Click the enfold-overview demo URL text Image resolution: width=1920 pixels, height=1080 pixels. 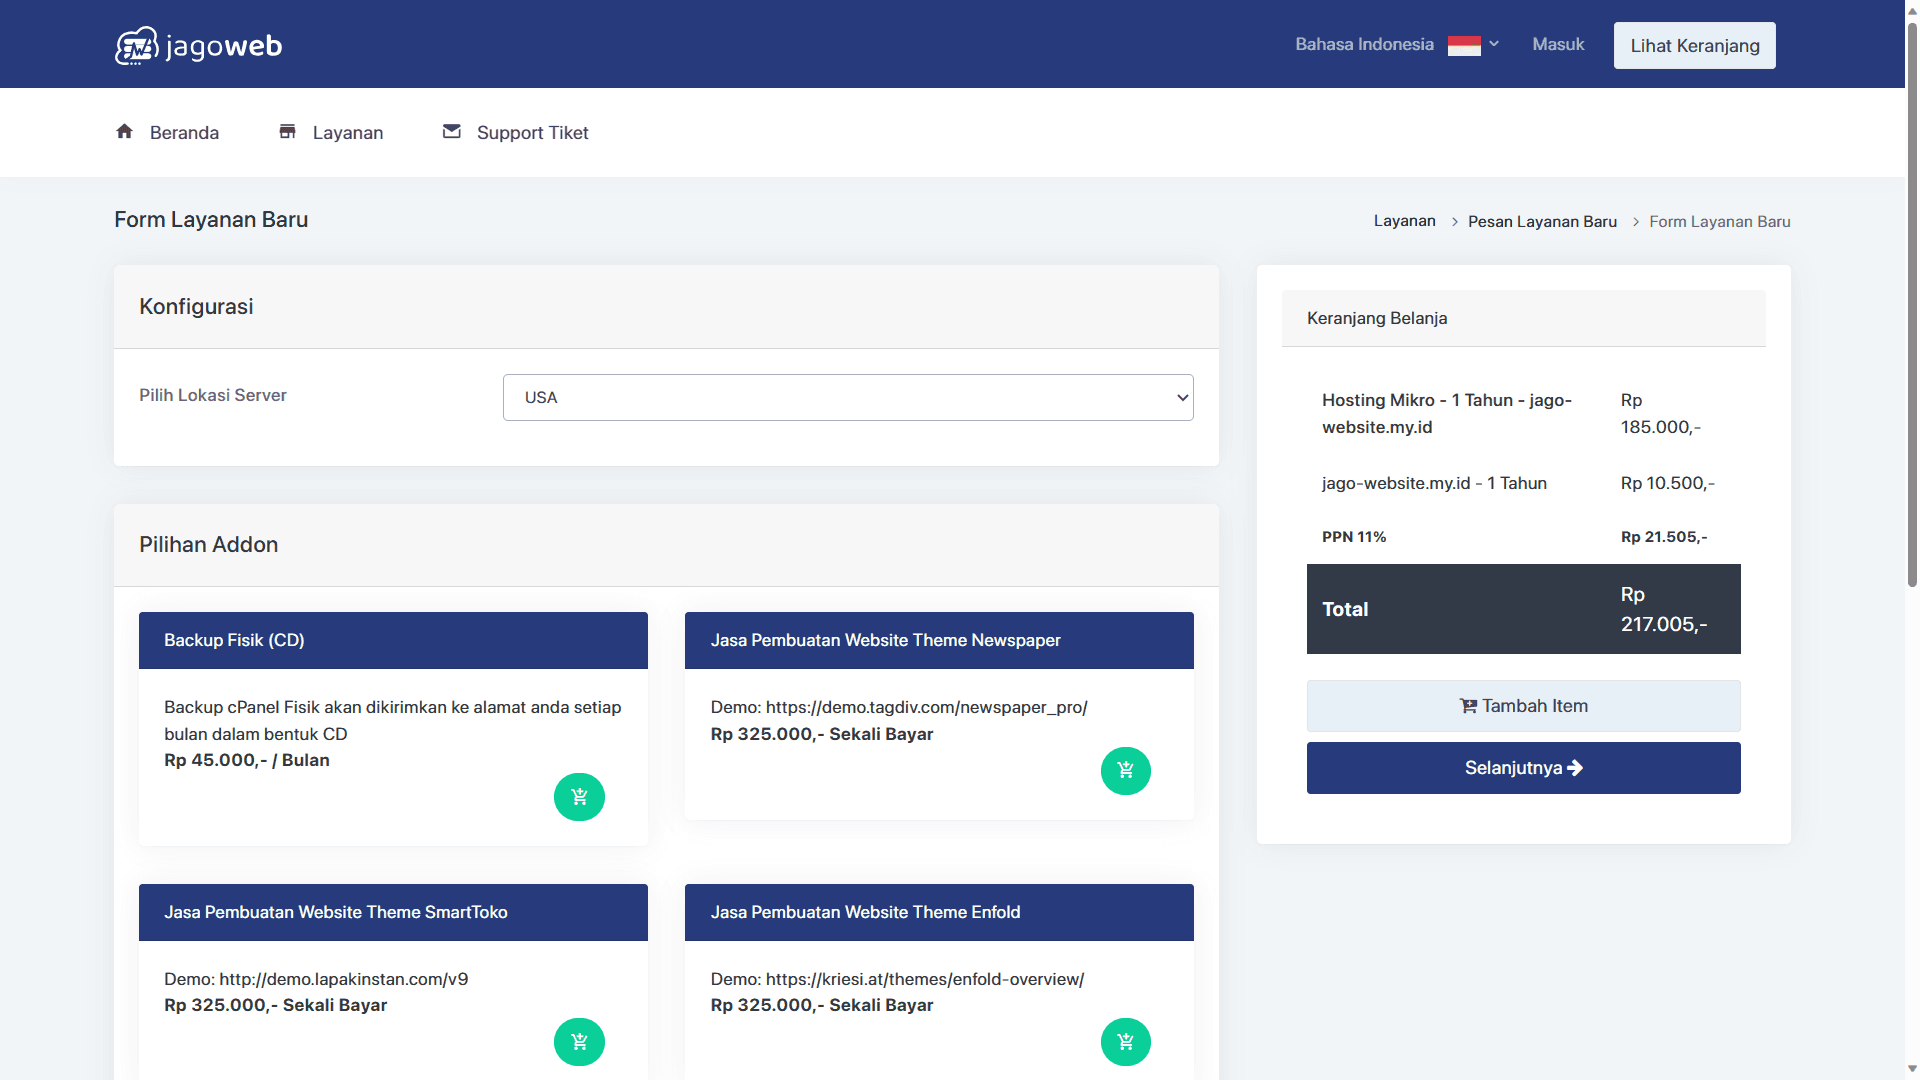point(925,979)
